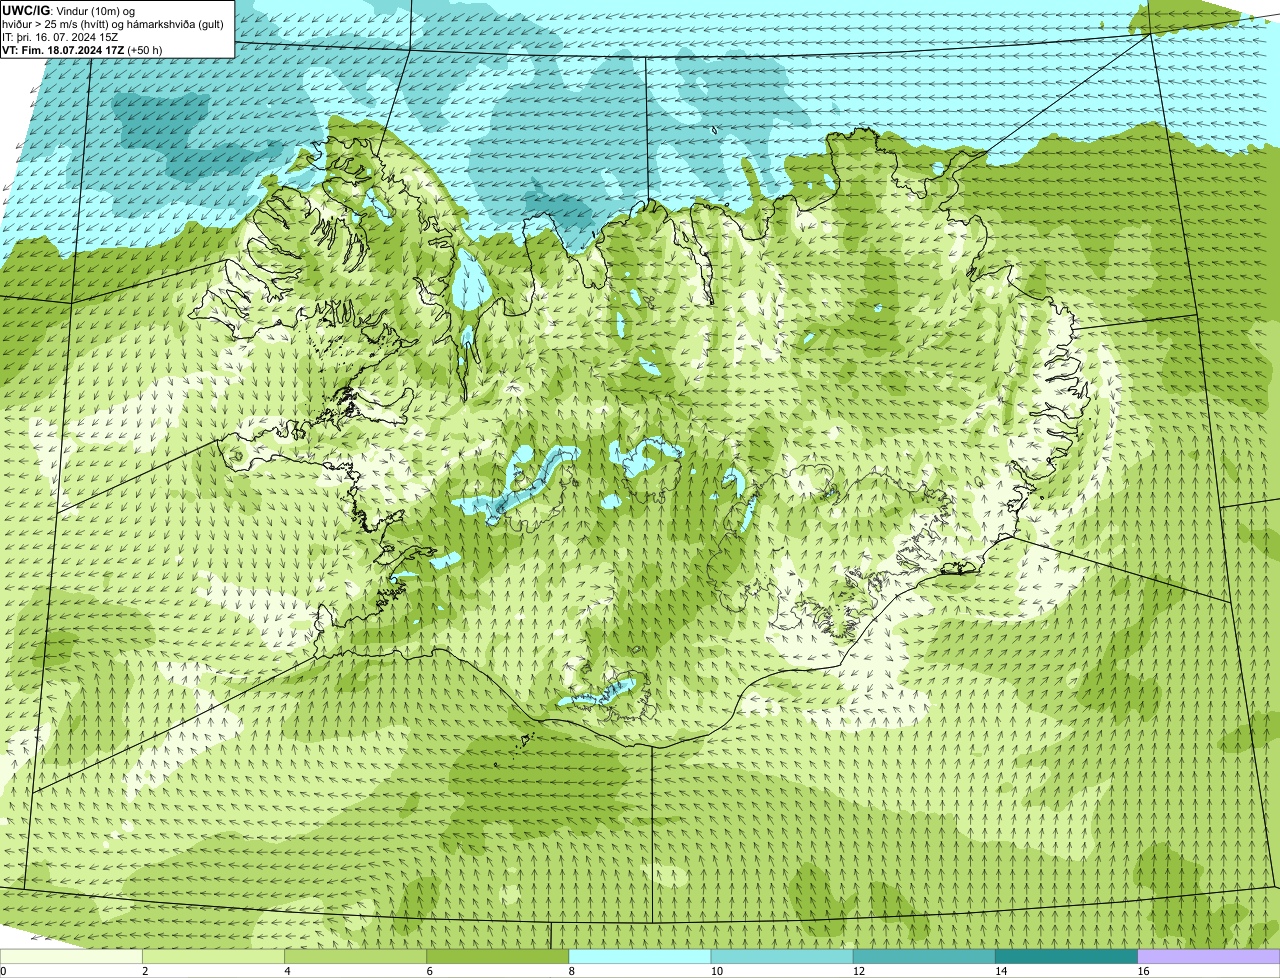Click the legend label '10'
The image size is (1280, 978).
pos(716,971)
